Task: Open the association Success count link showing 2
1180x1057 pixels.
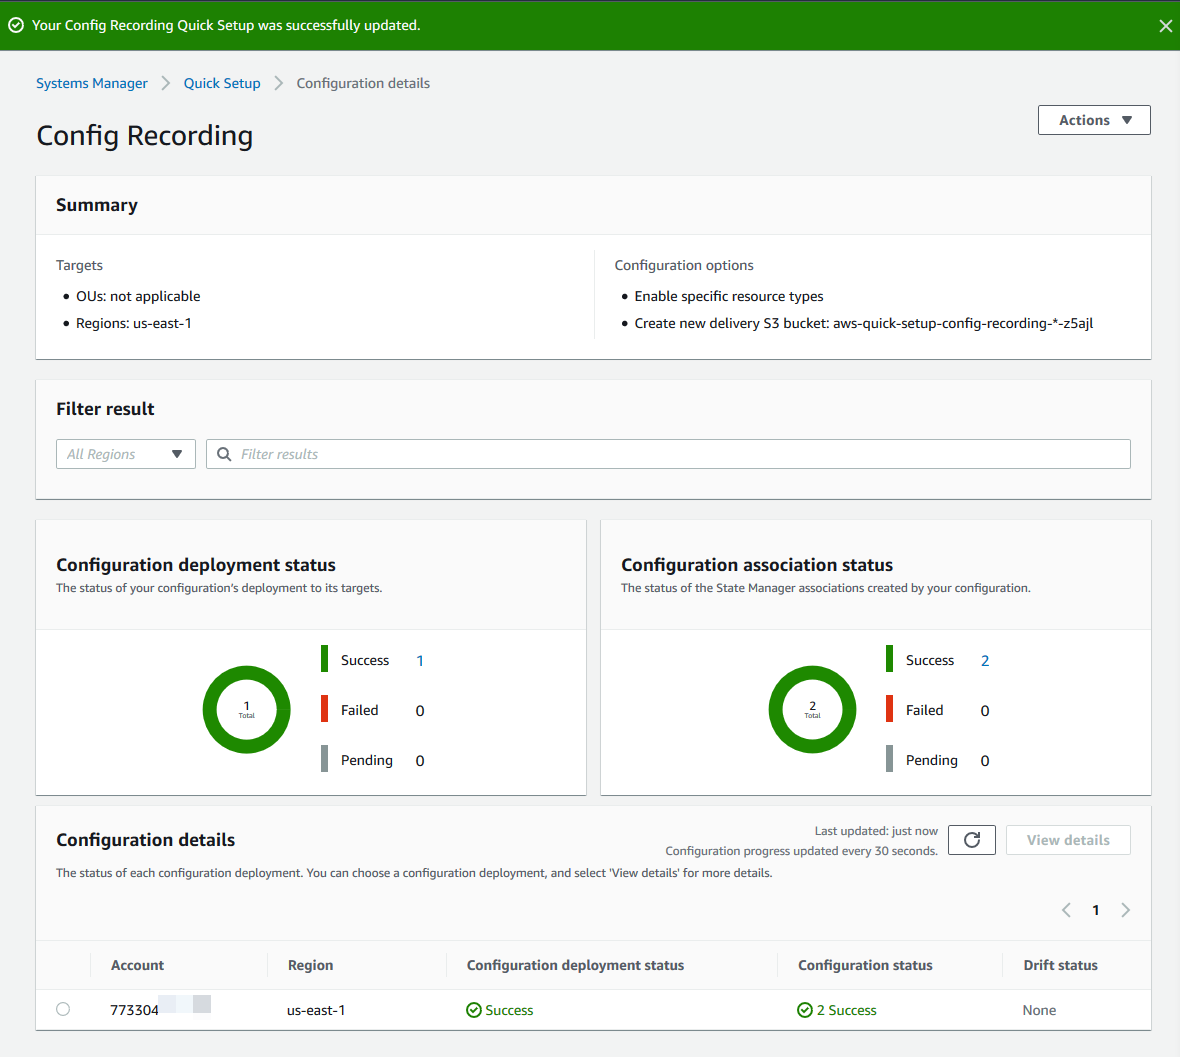Action: point(985,661)
